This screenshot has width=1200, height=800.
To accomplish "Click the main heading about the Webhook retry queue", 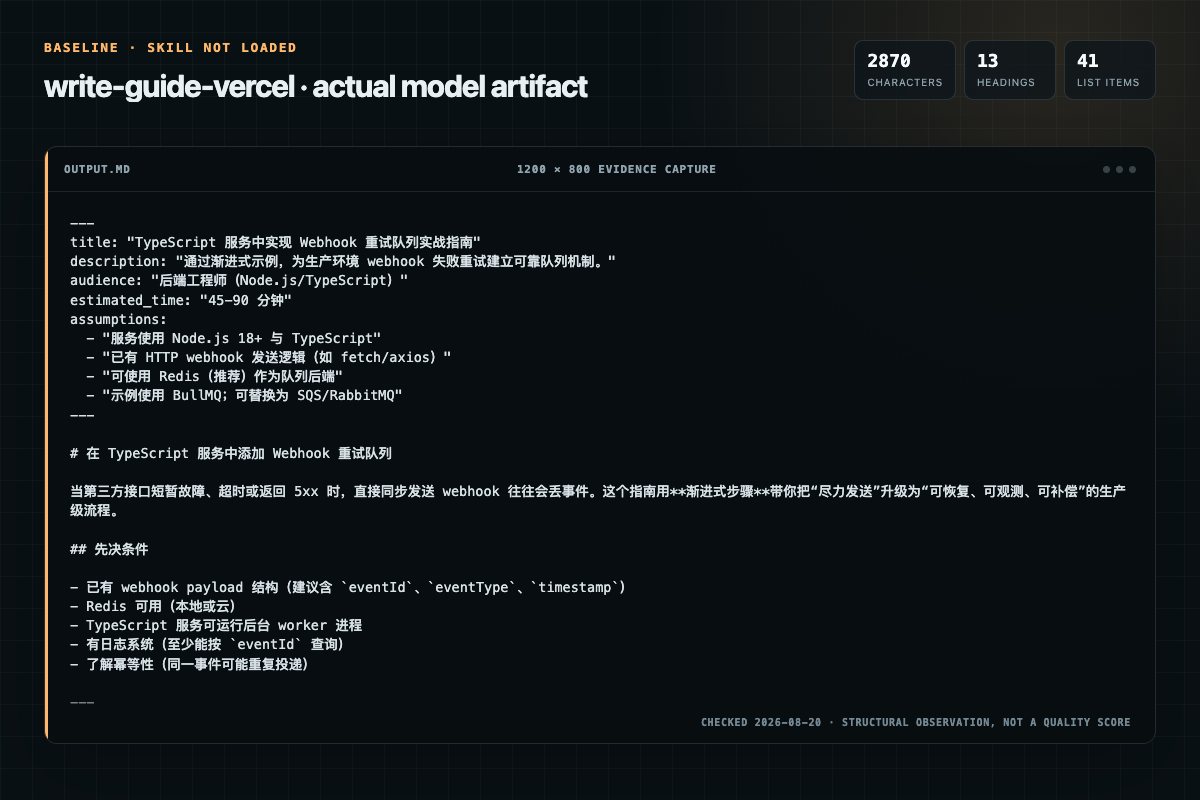I will click(x=231, y=453).
